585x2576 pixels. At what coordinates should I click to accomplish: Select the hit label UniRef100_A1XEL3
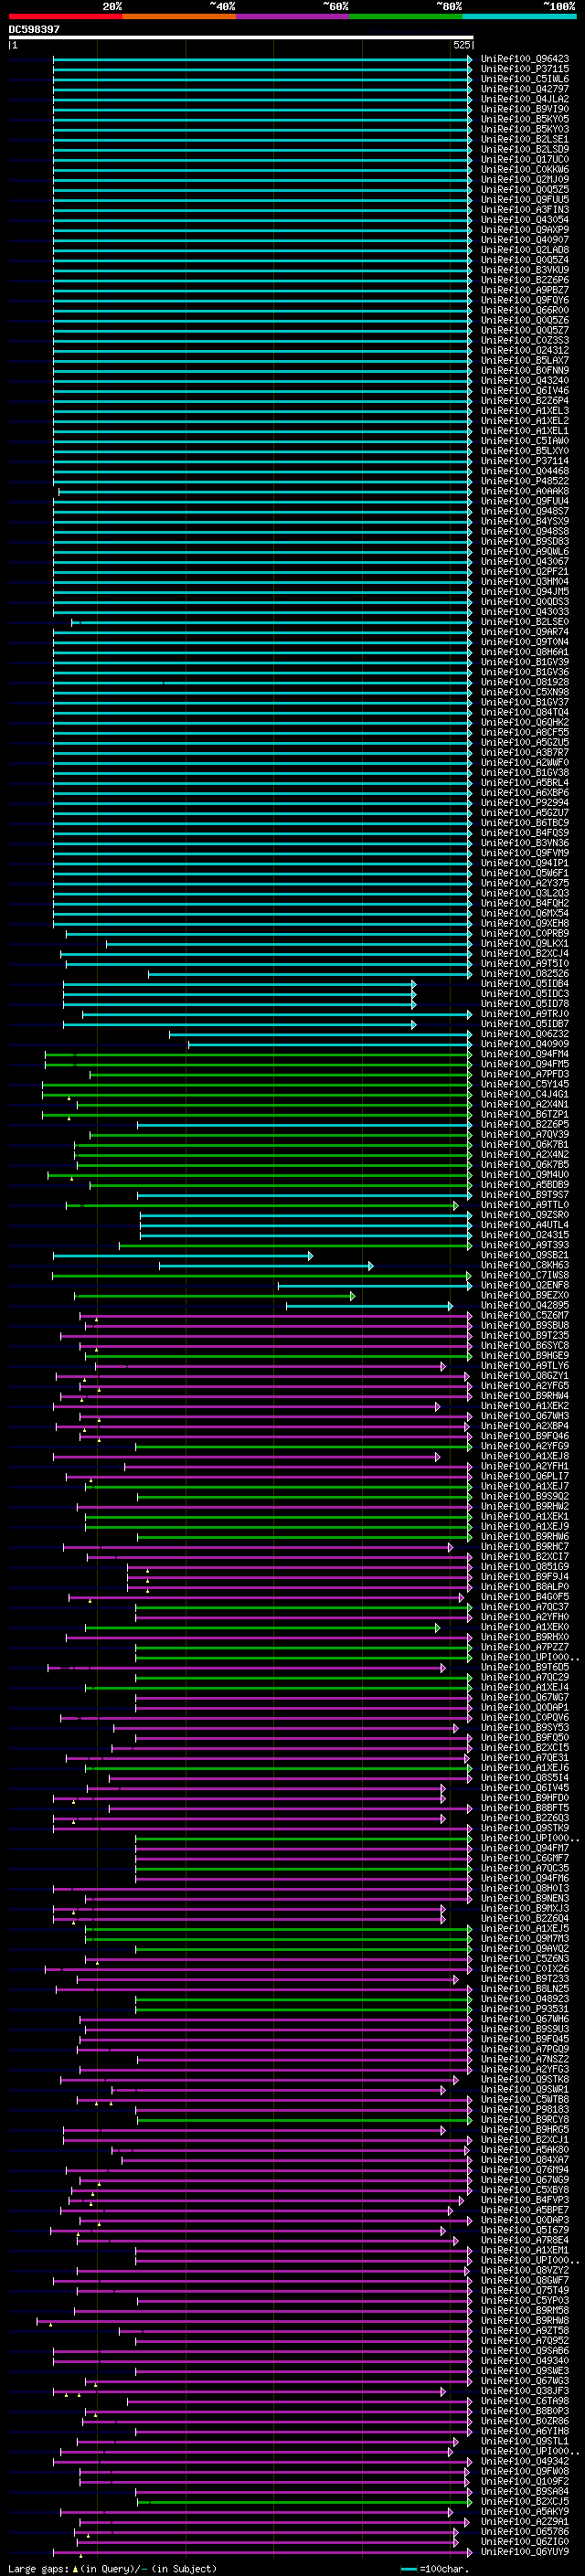click(x=525, y=411)
